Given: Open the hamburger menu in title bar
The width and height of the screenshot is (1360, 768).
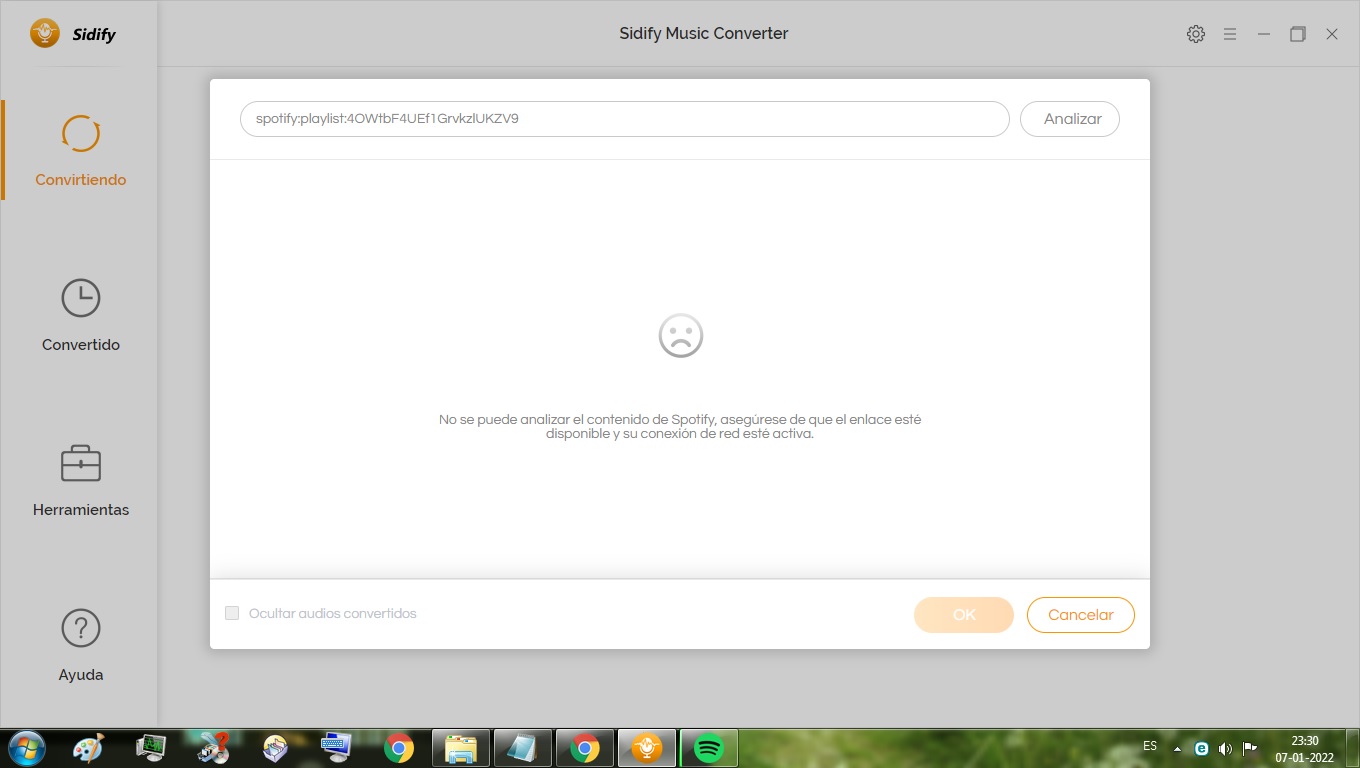Looking at the screenshot, I should tap(1230, 34).
